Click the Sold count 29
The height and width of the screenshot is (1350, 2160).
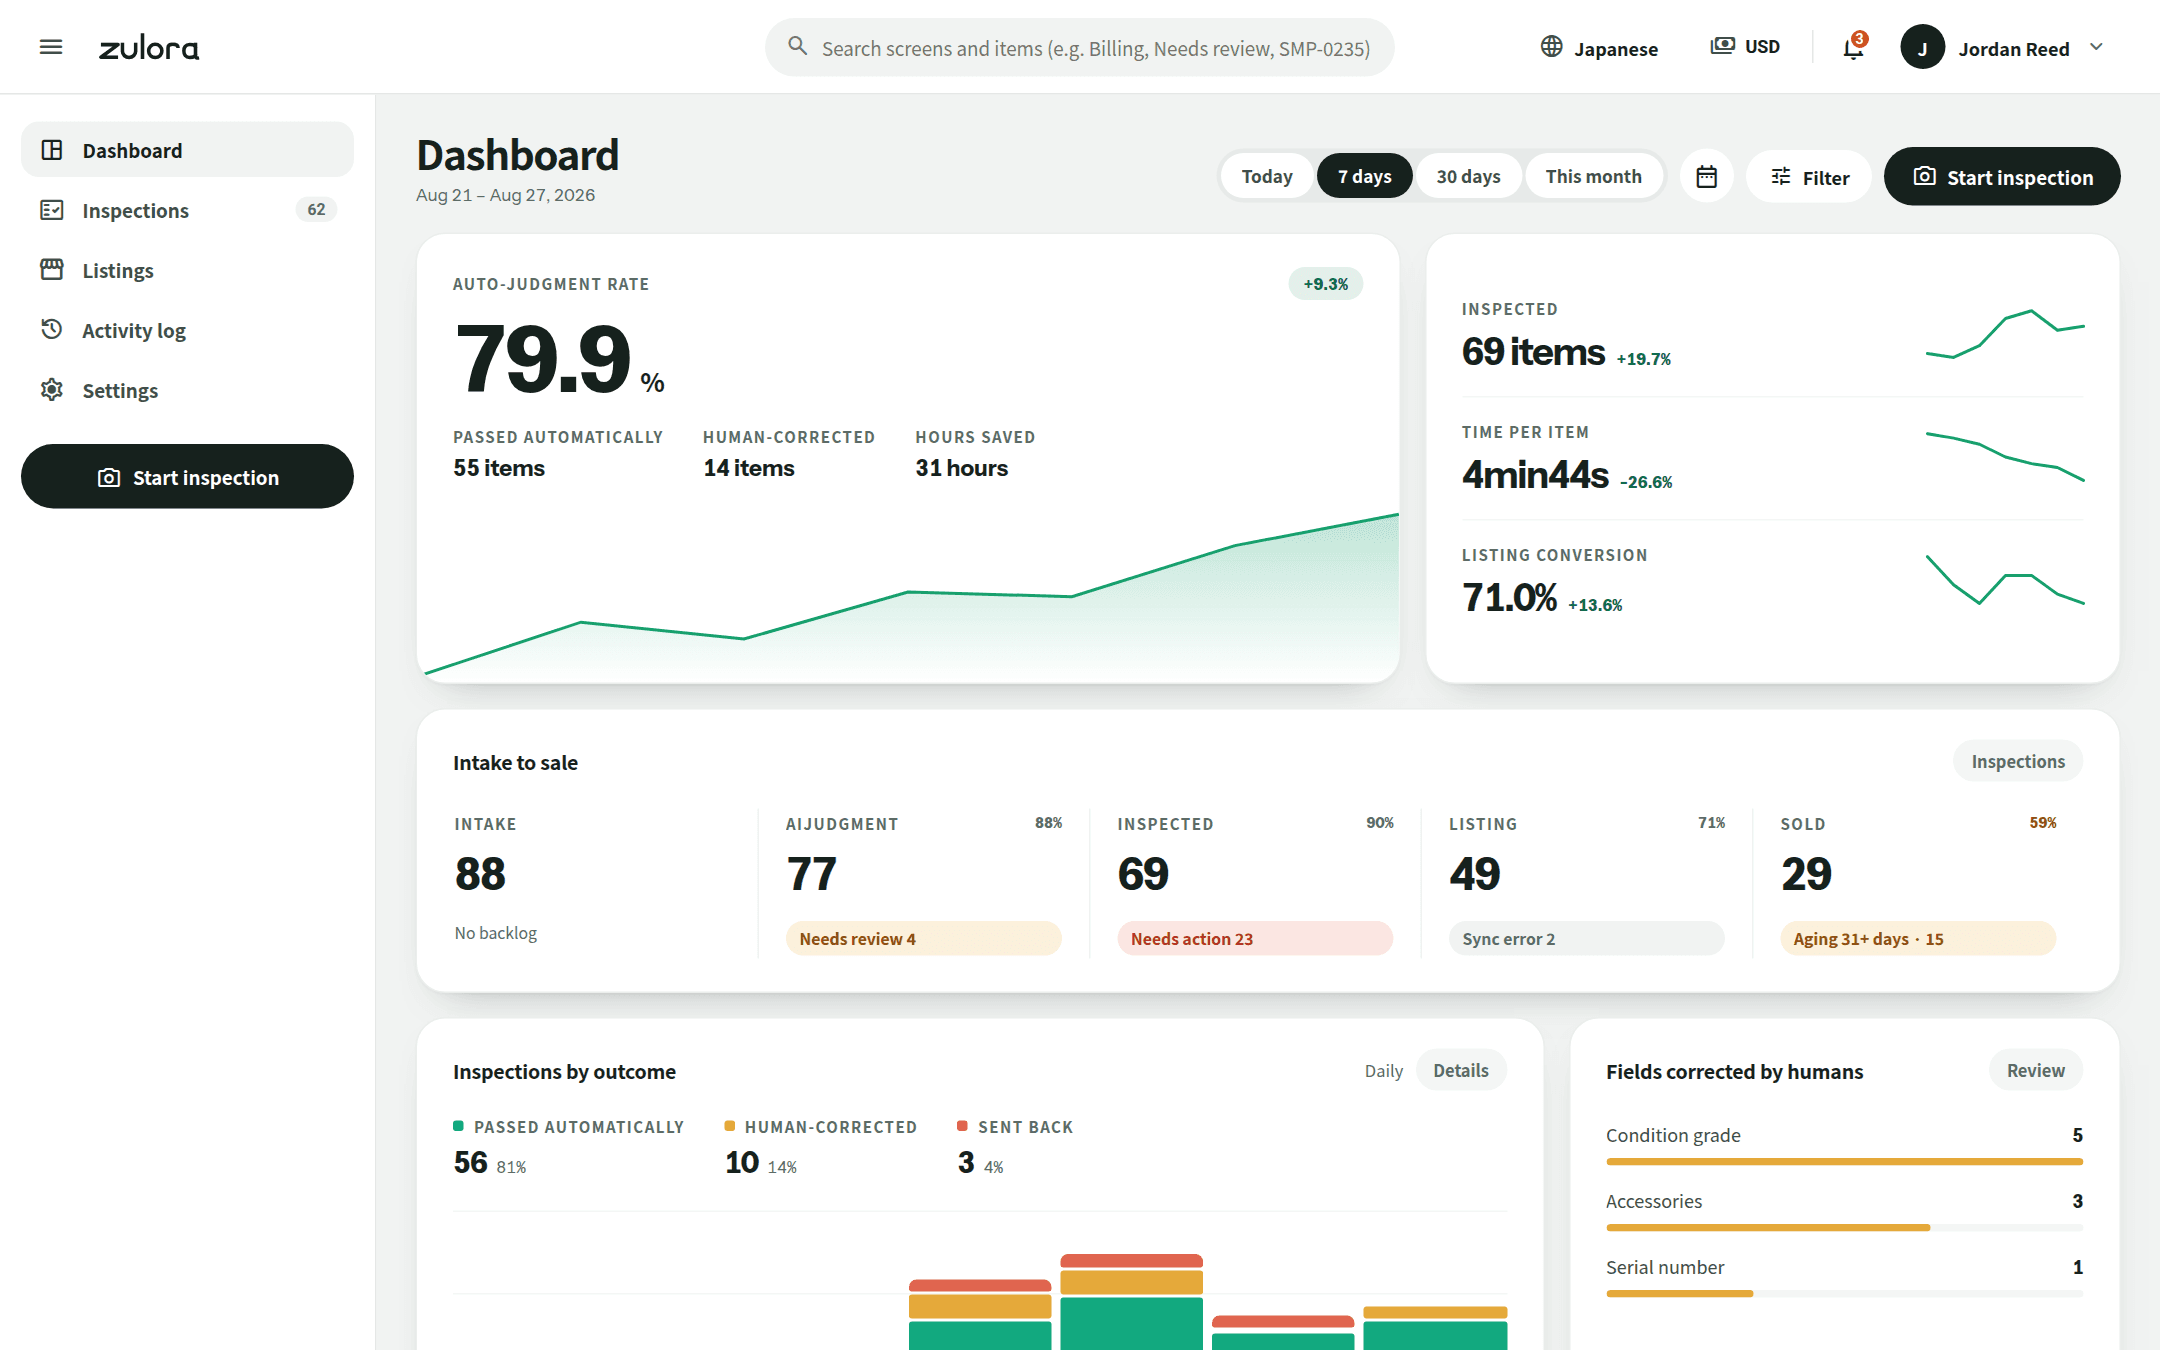click(1806, 874)
